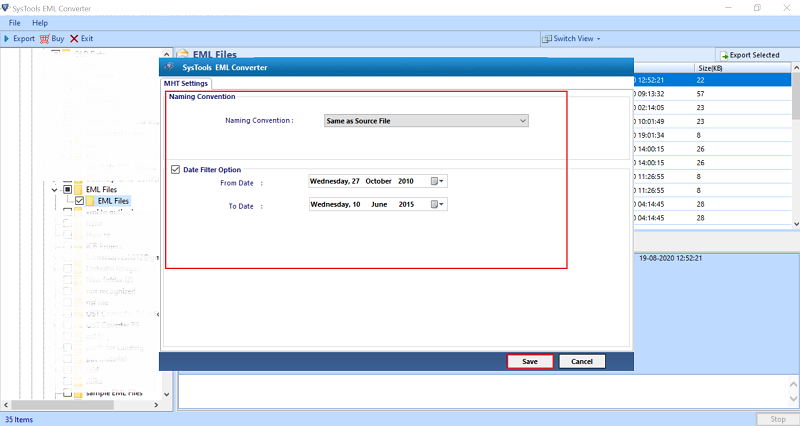Click the folder tree scroll right arrow
This screenshot has height=426, width=800.
click(x=156, y=405)
